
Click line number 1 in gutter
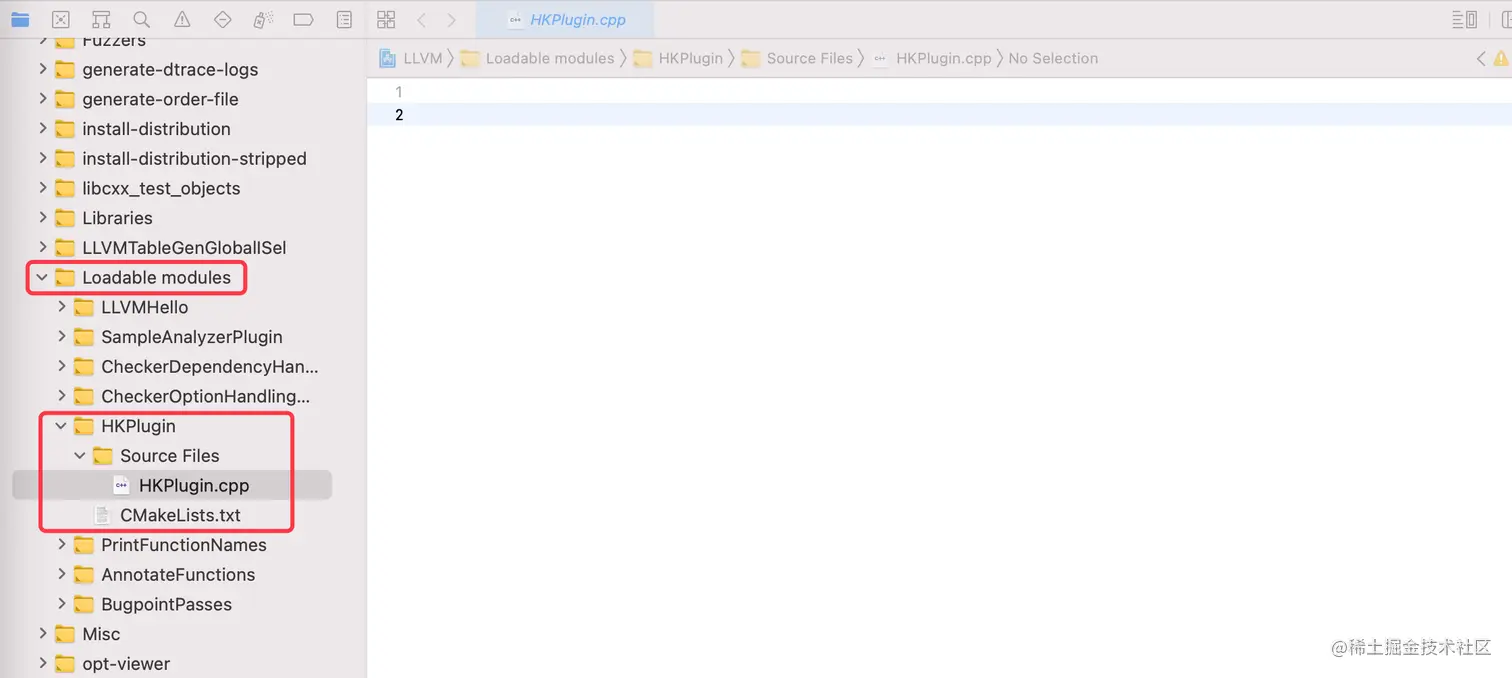click(x=399, y=92)
